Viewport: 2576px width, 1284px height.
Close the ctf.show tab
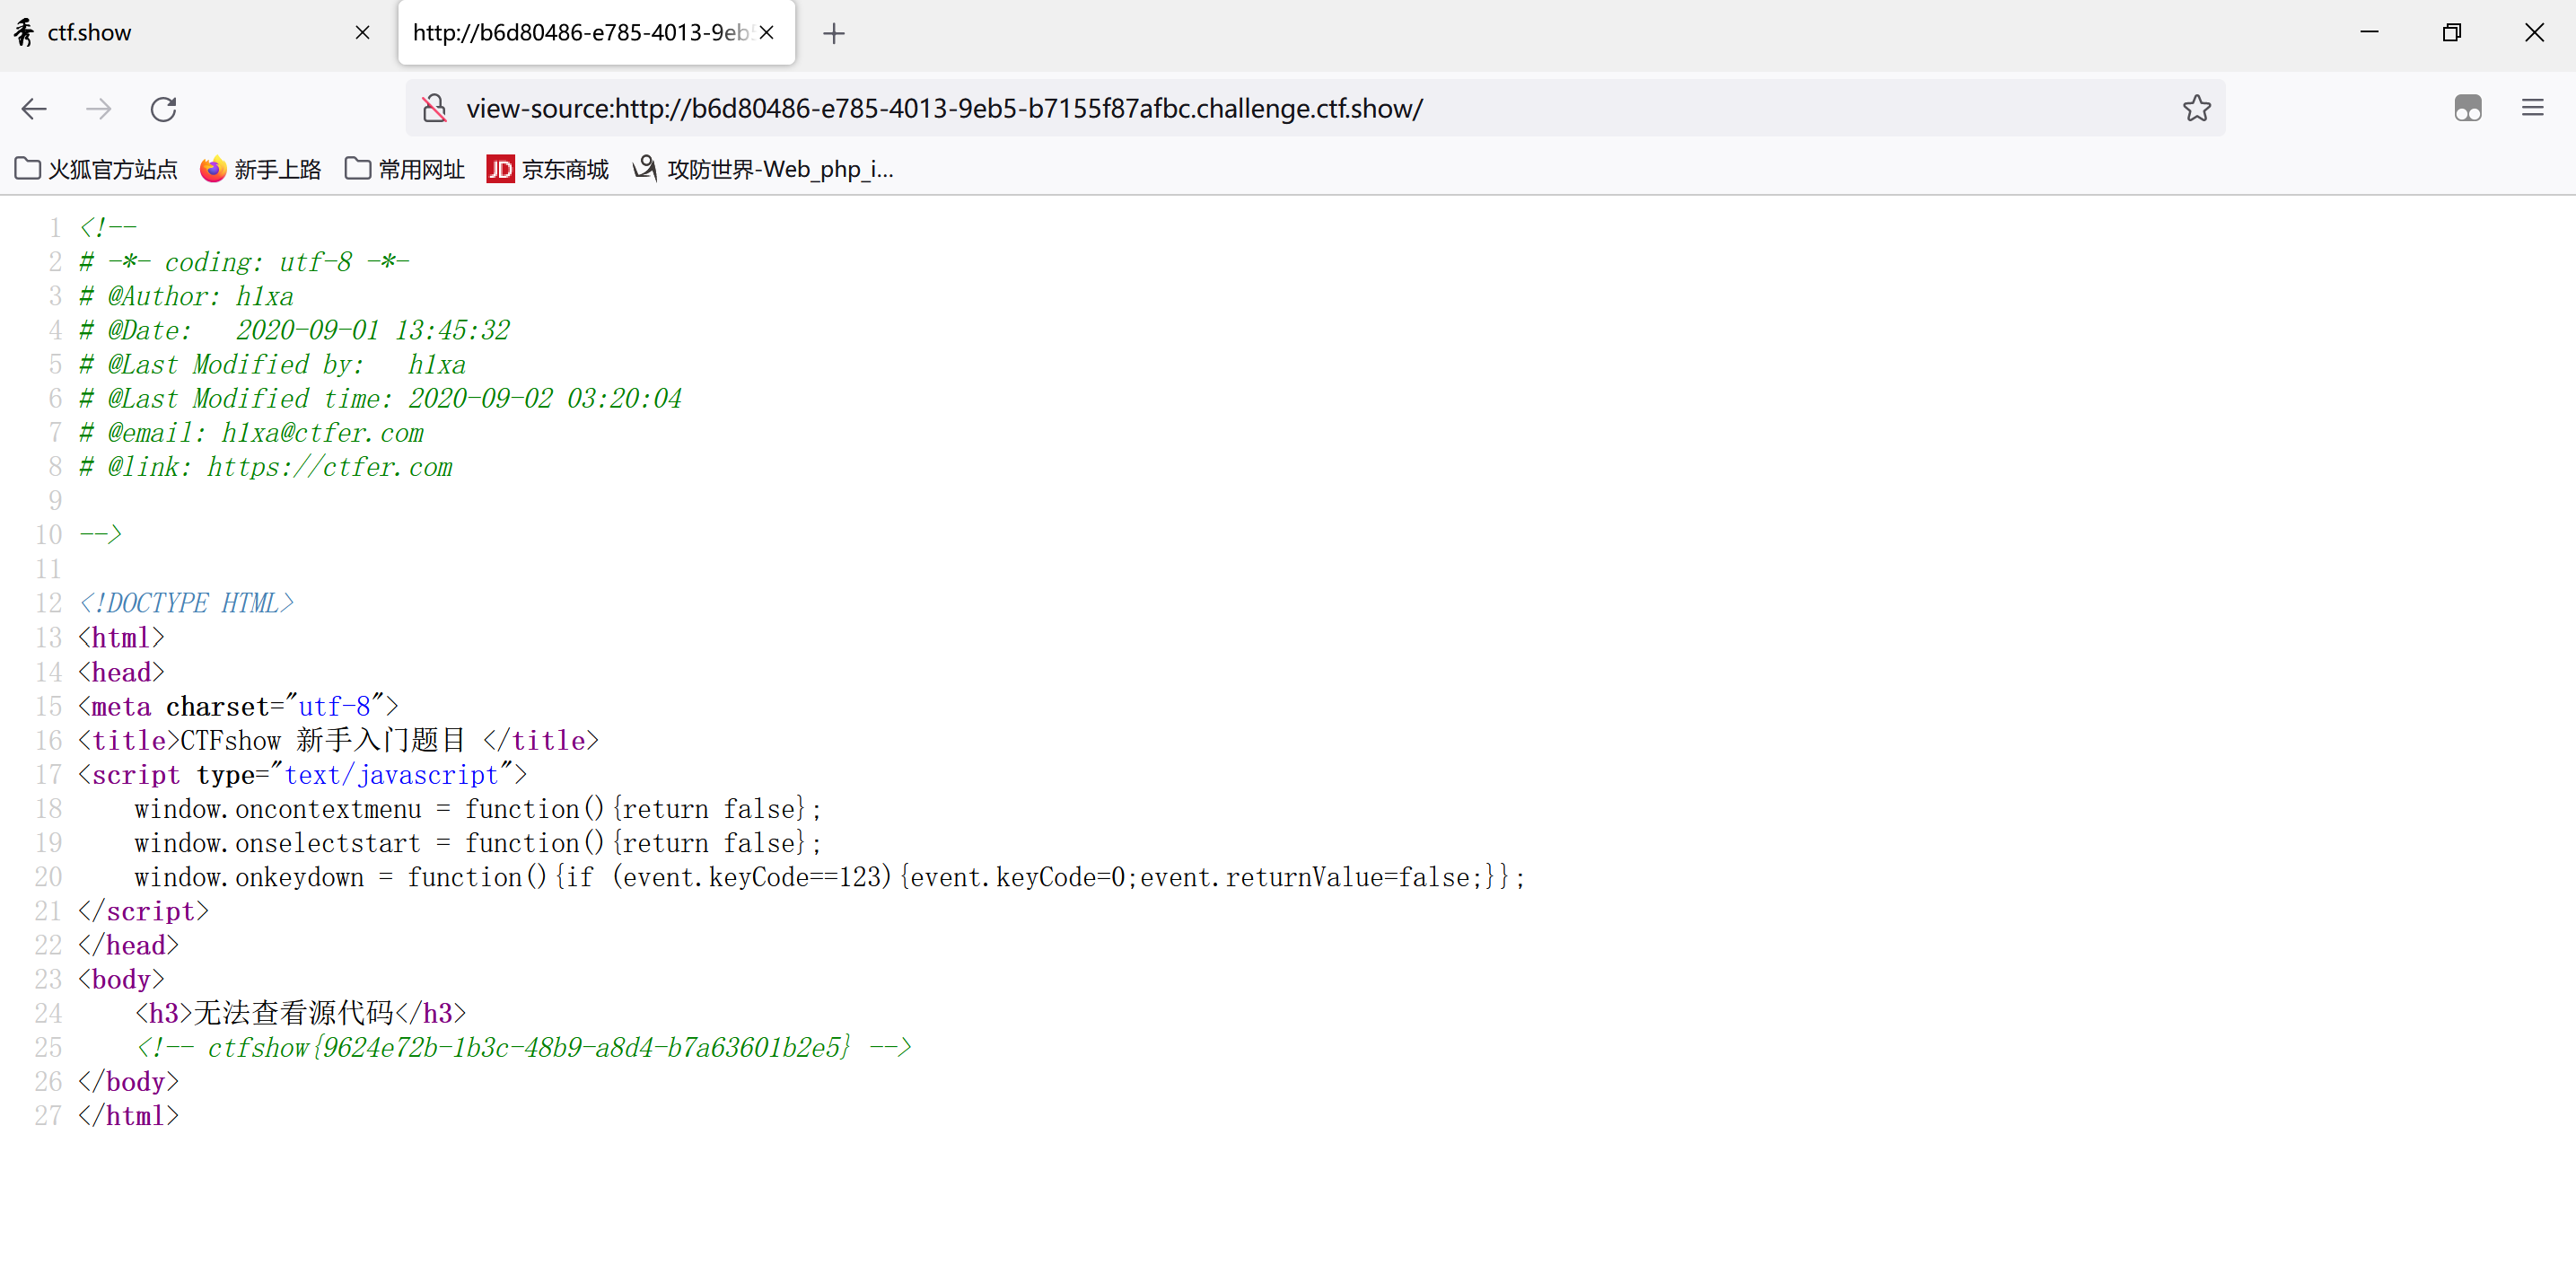pyautogui.click(x=362, y=33)
